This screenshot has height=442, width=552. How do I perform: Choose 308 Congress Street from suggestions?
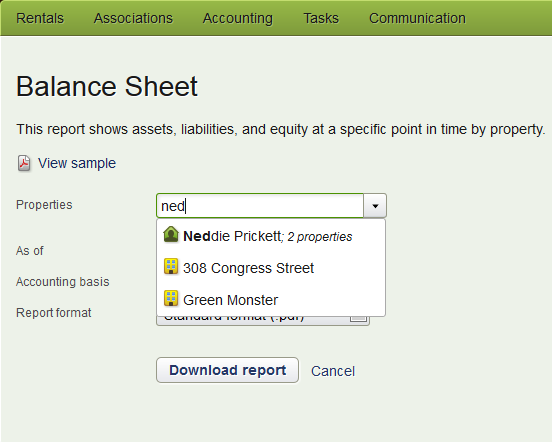tap(271, 268)
